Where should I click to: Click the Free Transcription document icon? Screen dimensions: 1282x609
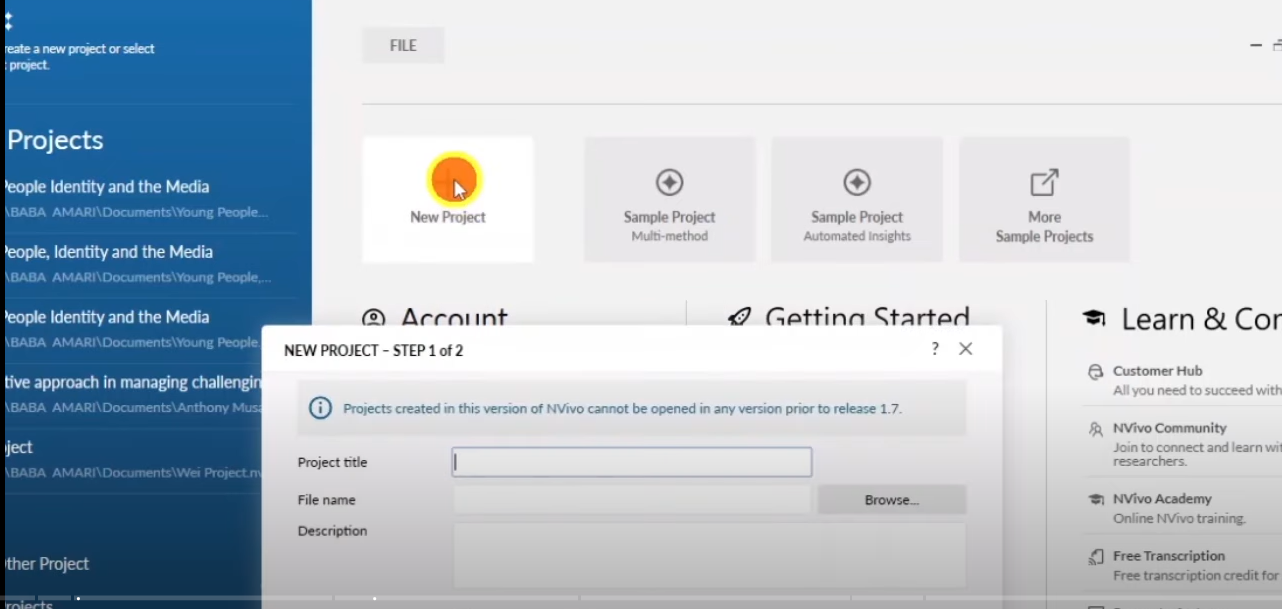coord(1095,556)
